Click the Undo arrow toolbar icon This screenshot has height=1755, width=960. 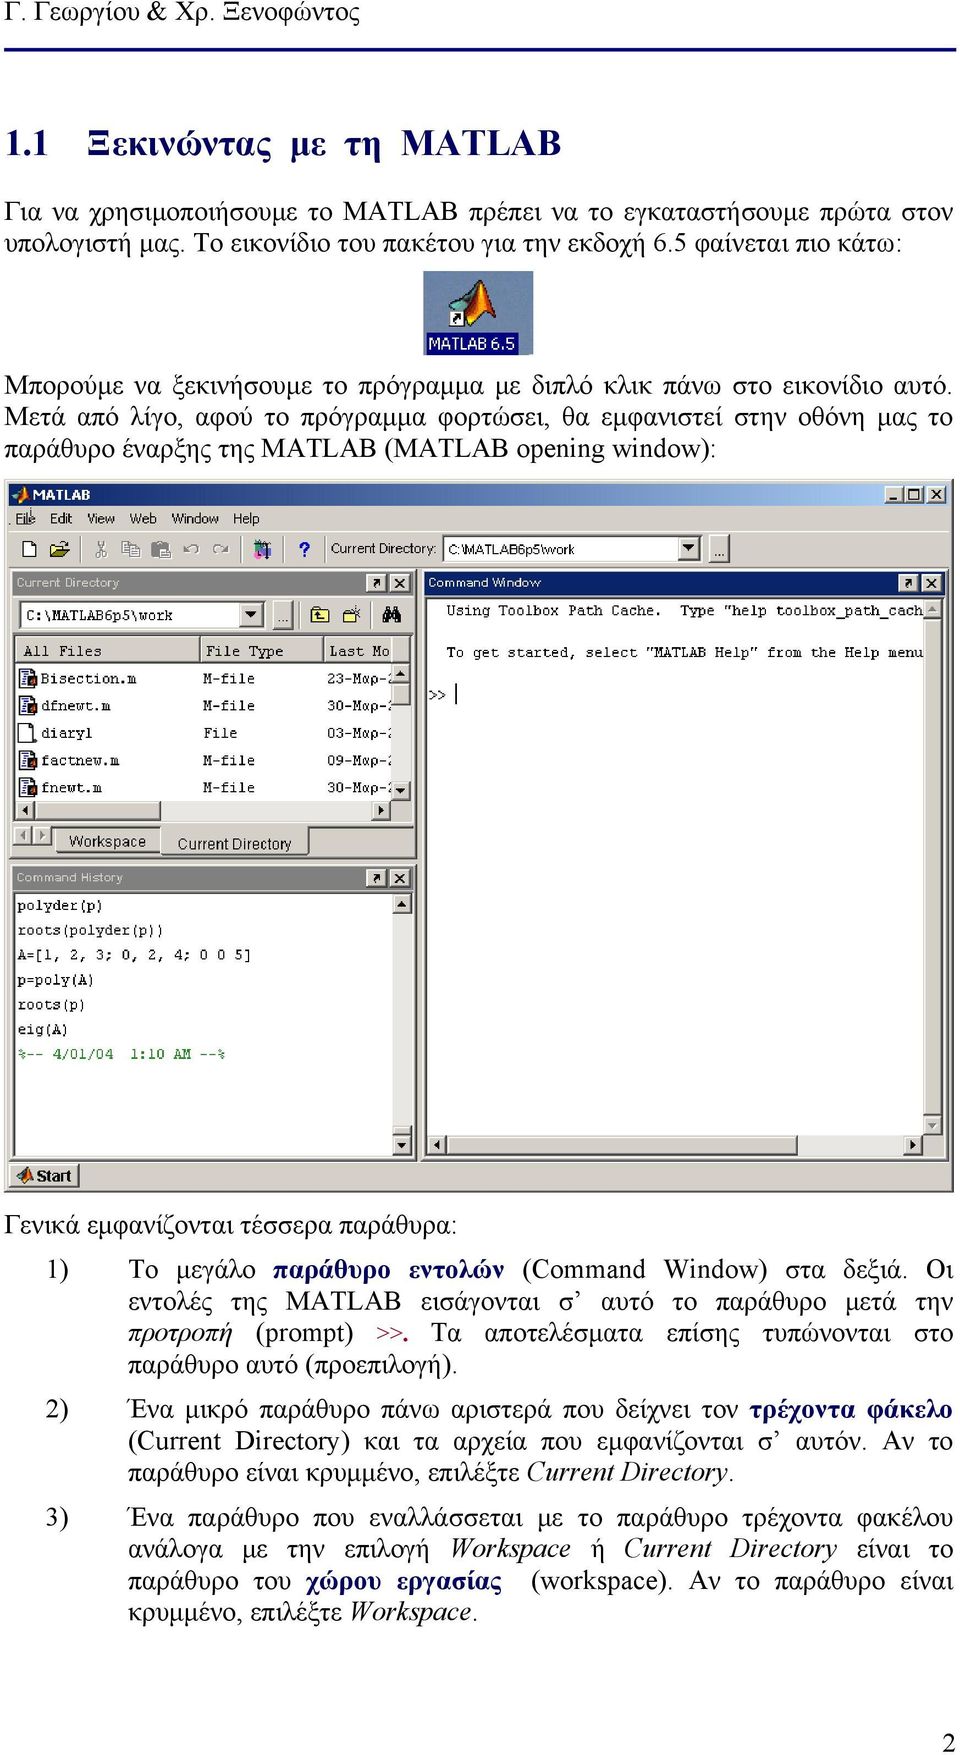tap(190, 548)
